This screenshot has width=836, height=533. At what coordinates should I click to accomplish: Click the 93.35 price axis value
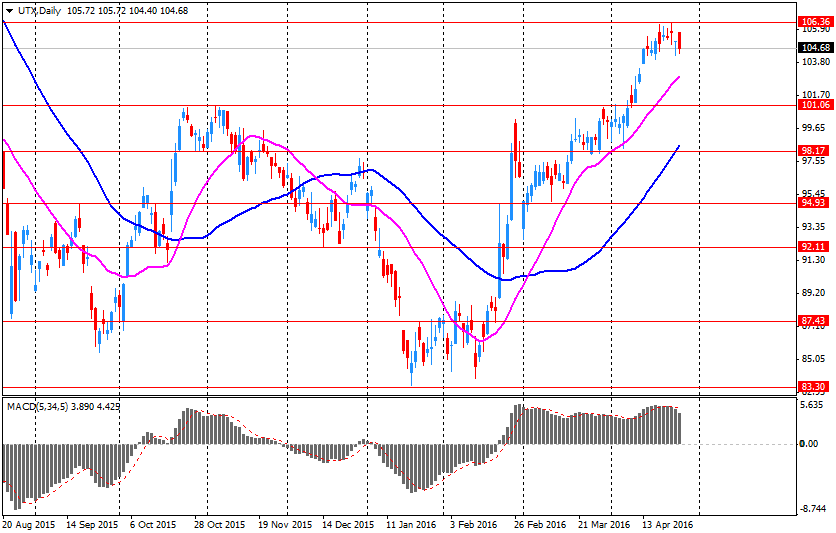click(816, 227)
